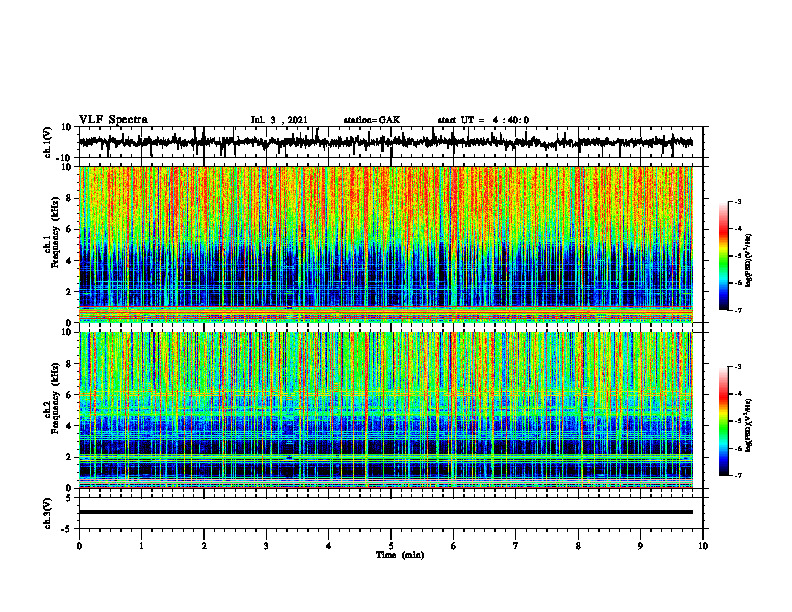Click the date text "Jul 3, 2021"

[x=279, y=120]
